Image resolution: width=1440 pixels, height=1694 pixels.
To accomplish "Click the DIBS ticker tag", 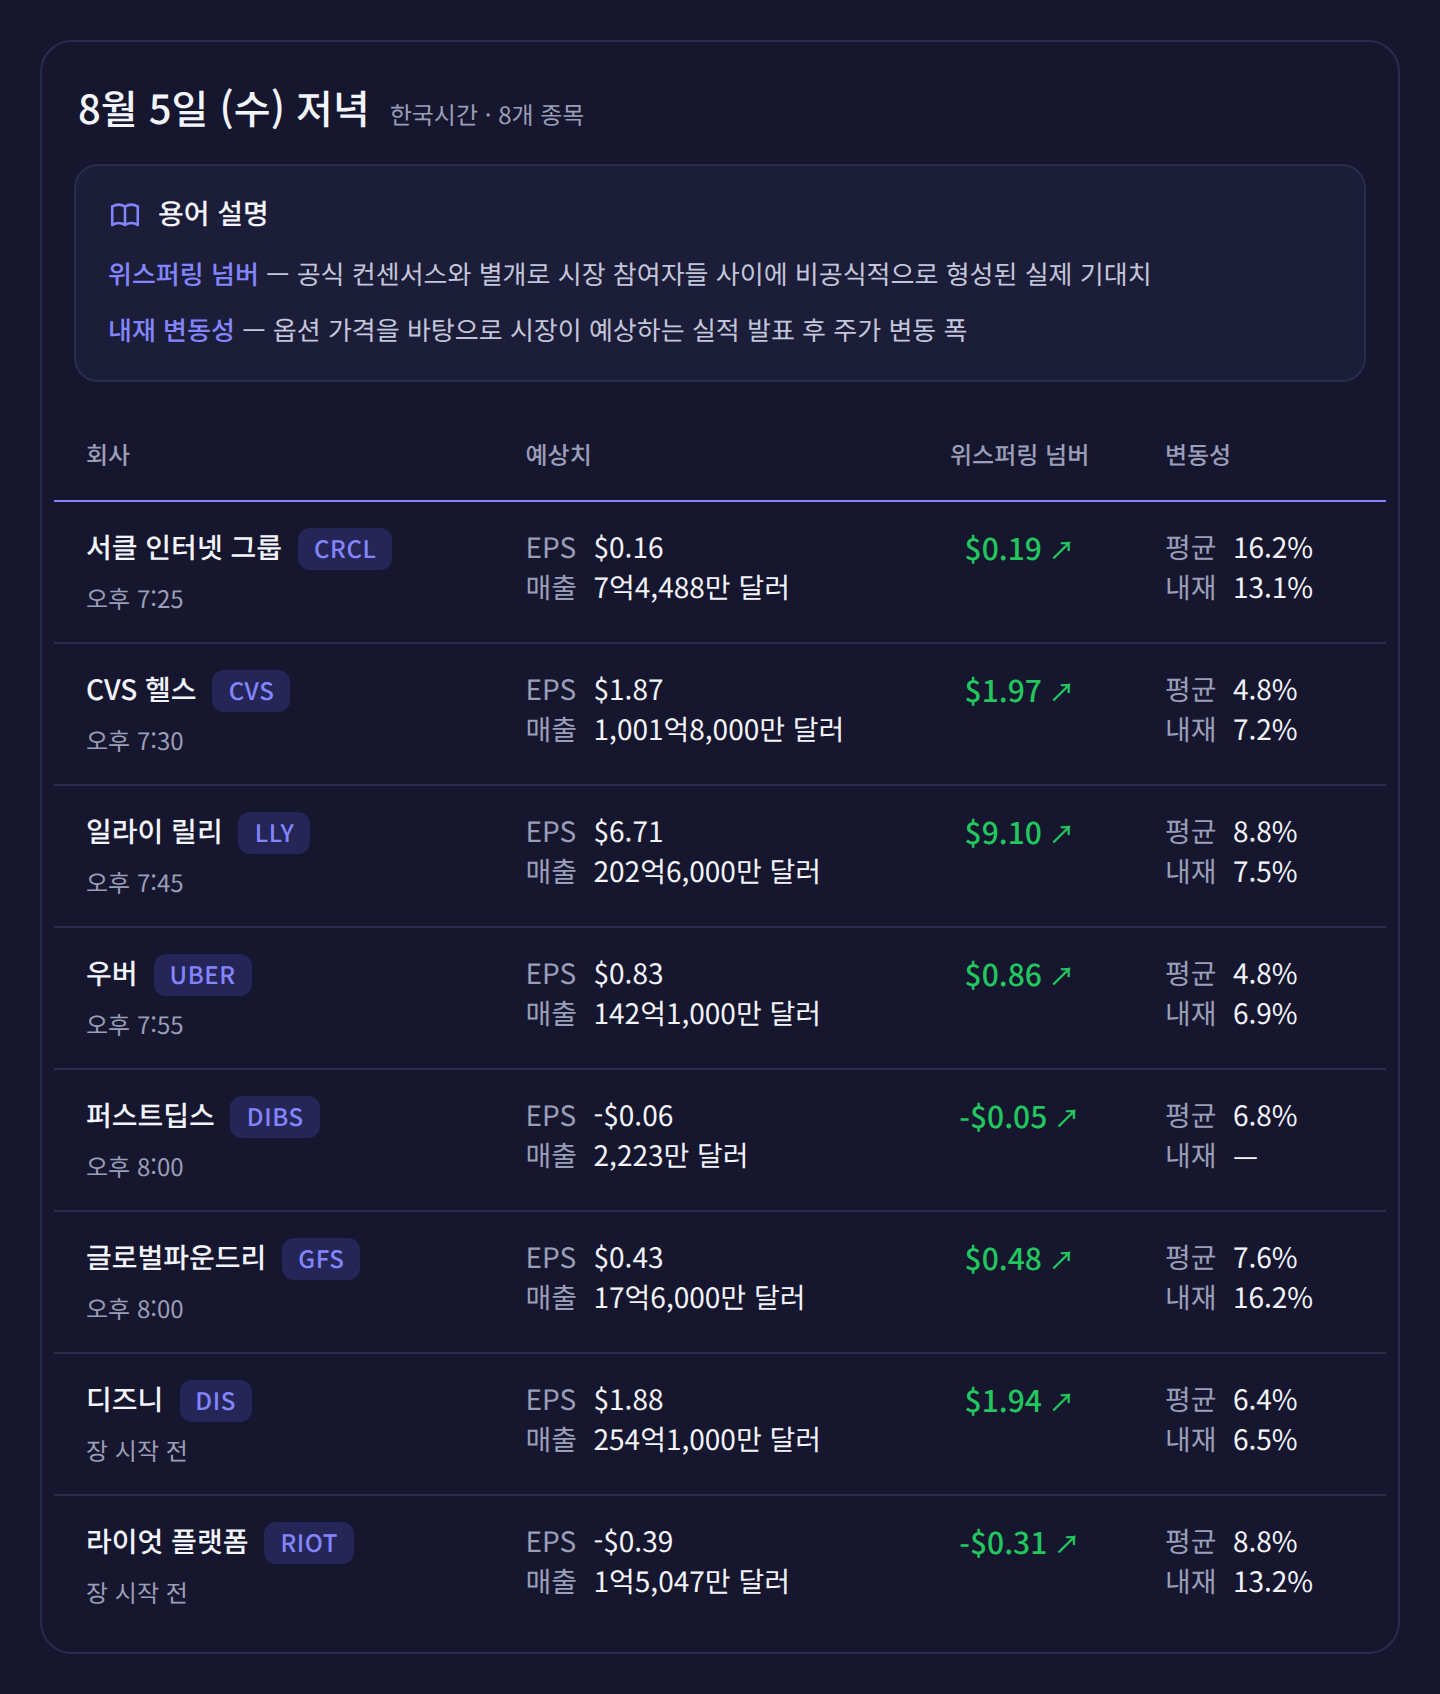I will (x=275, y=1117).
